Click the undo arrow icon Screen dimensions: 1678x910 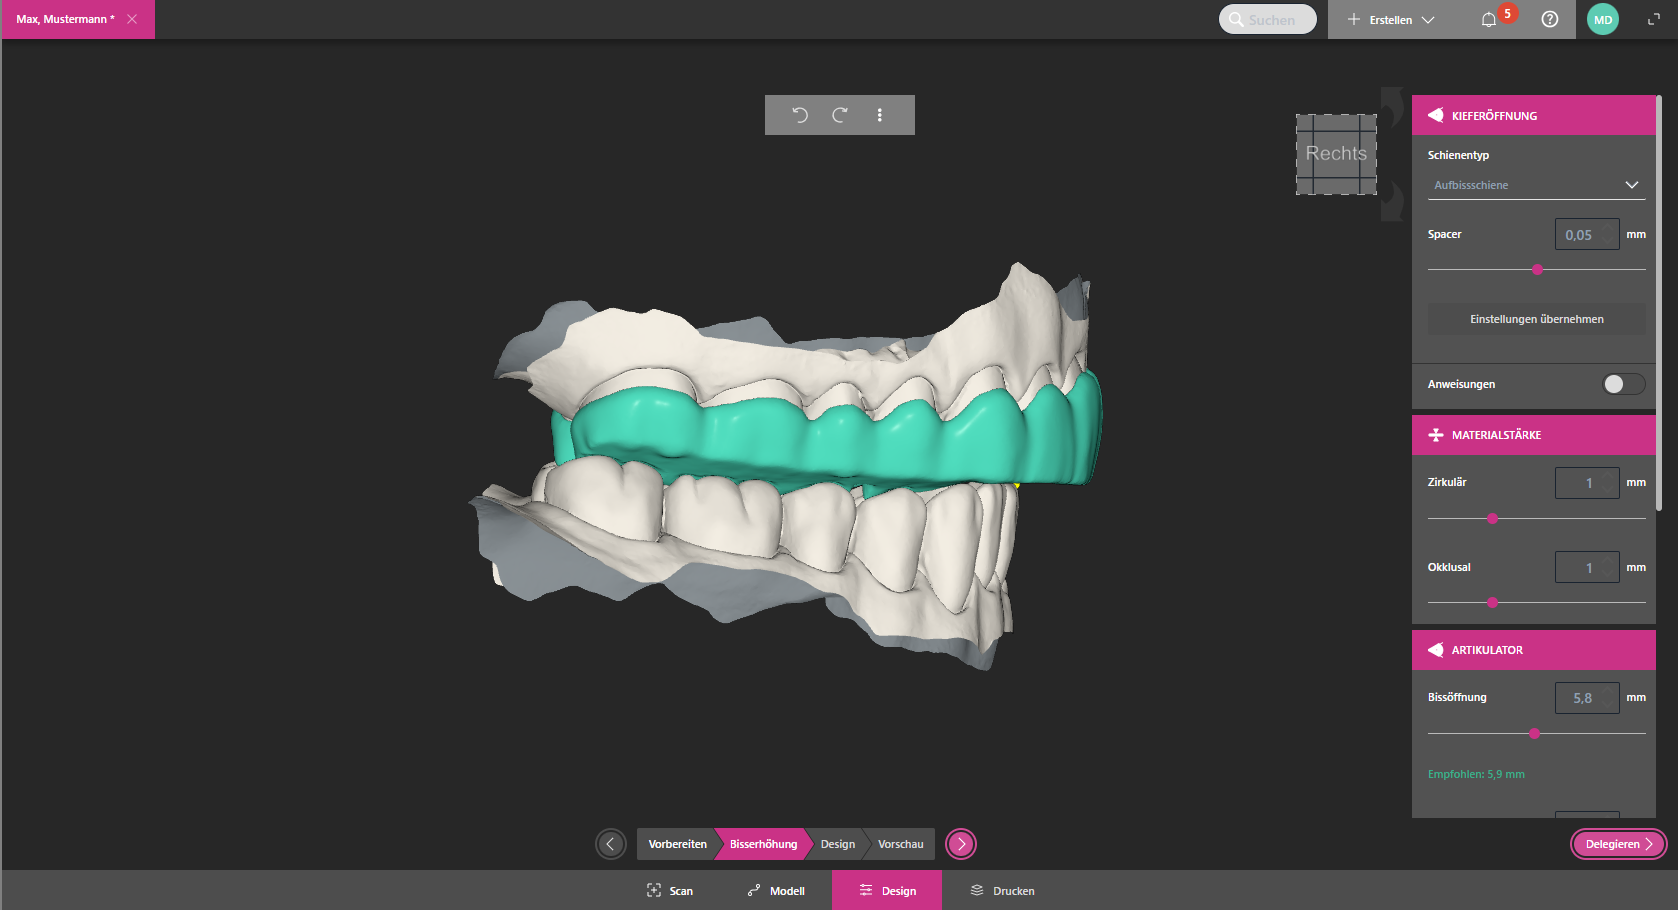(800, 115)
